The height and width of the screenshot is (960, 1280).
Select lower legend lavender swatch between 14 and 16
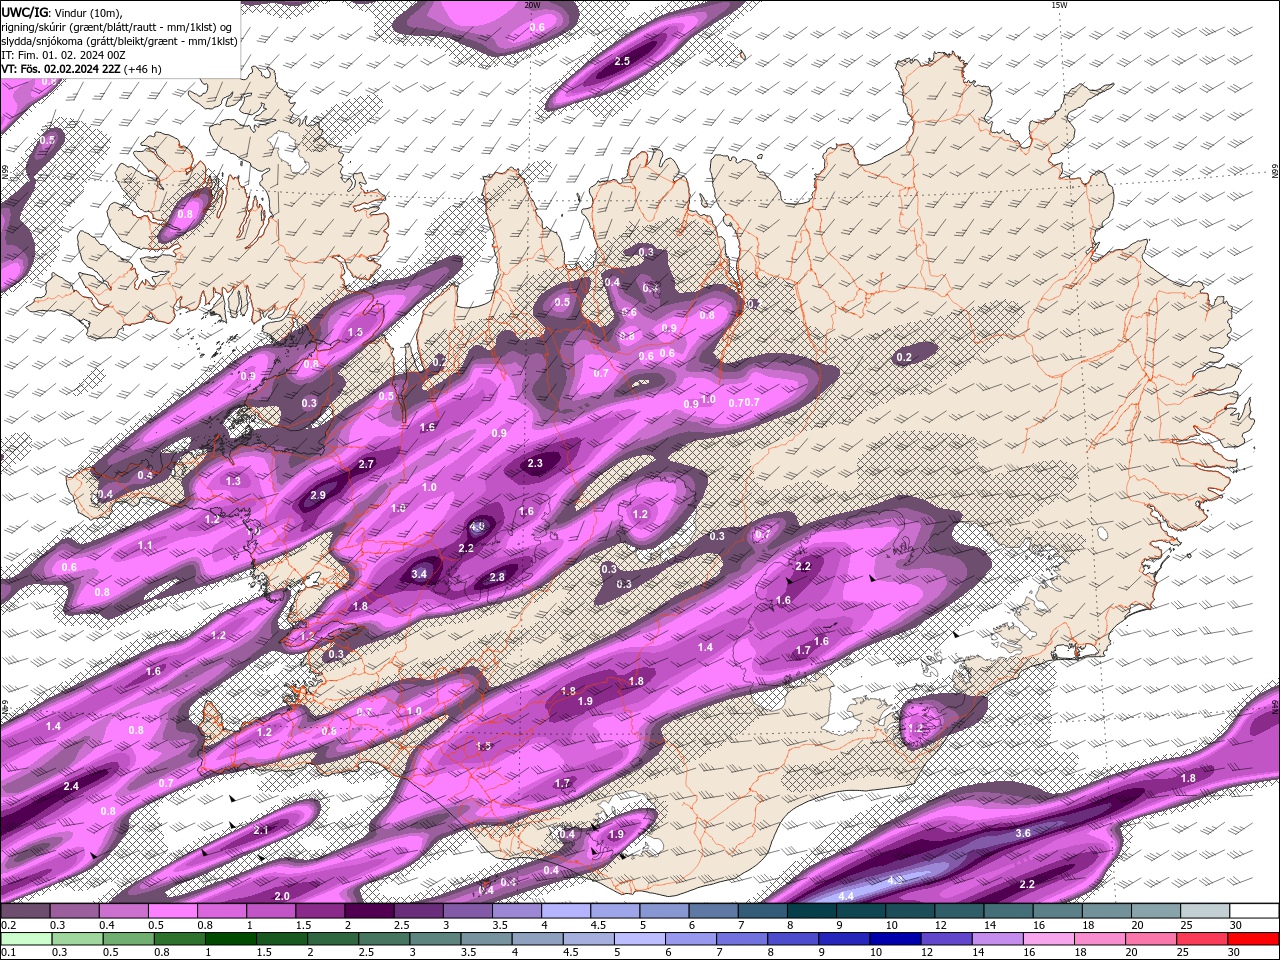coord(997,939)
